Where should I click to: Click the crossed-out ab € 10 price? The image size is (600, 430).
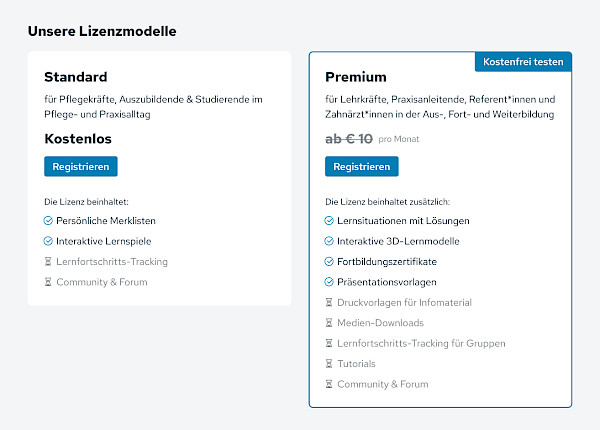pos(349,138)
